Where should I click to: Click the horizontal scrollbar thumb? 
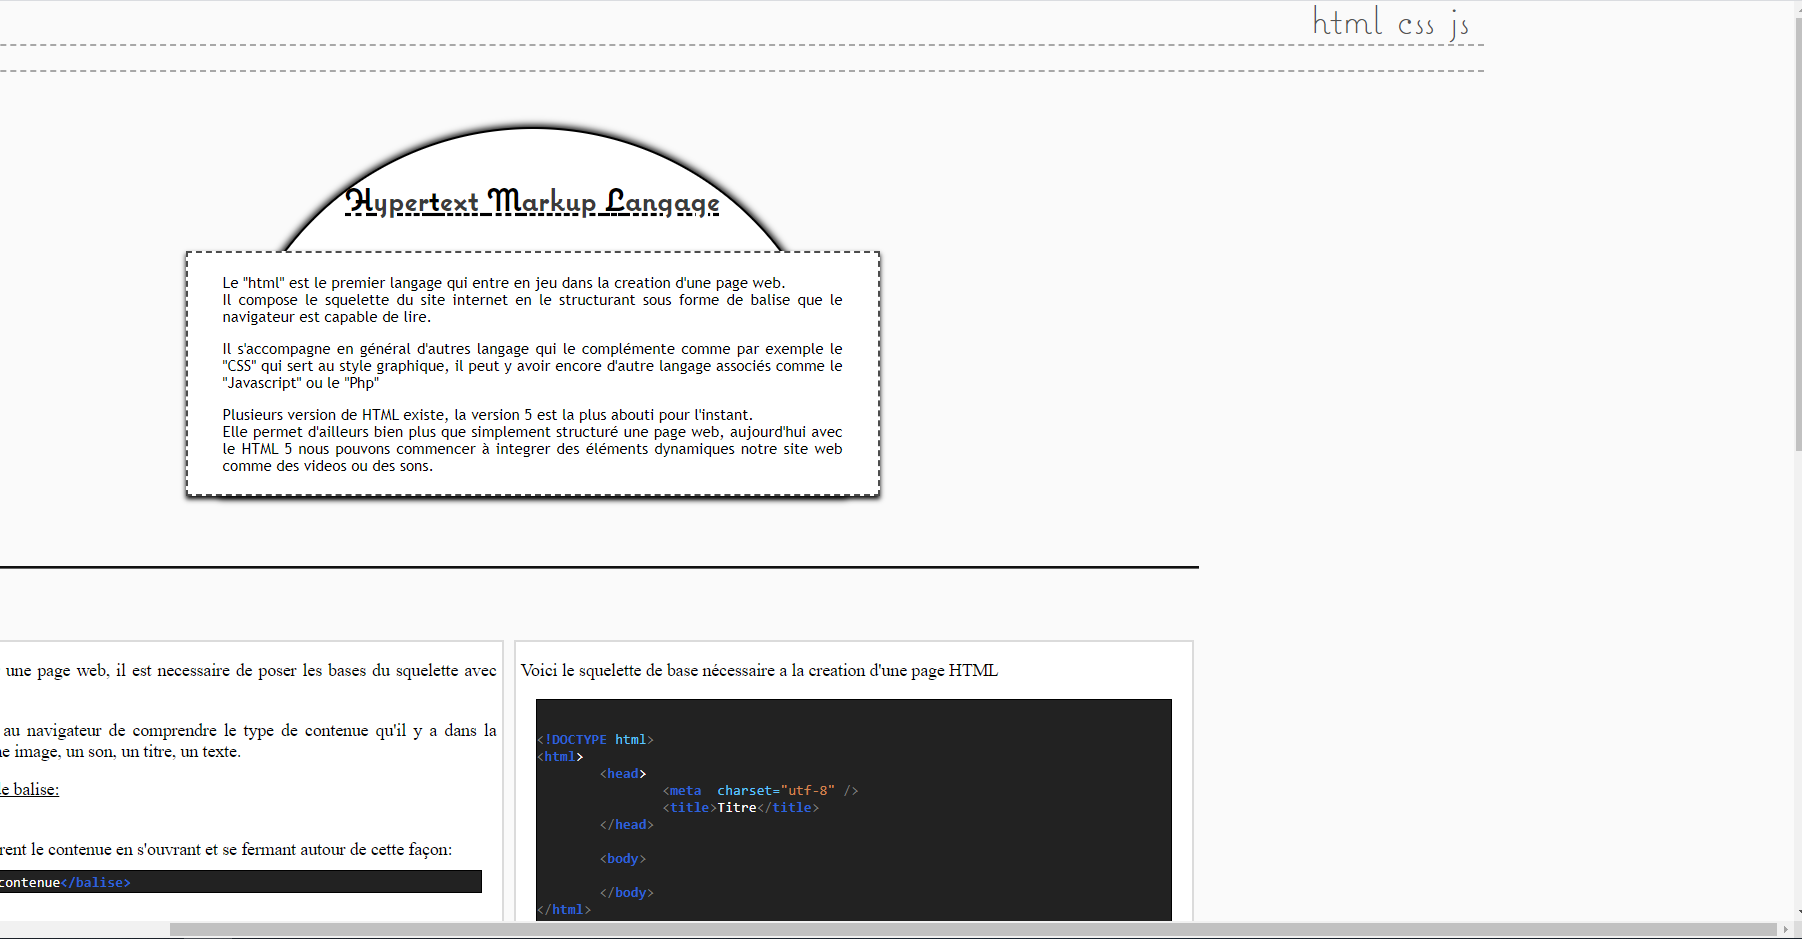coord(970,930)
